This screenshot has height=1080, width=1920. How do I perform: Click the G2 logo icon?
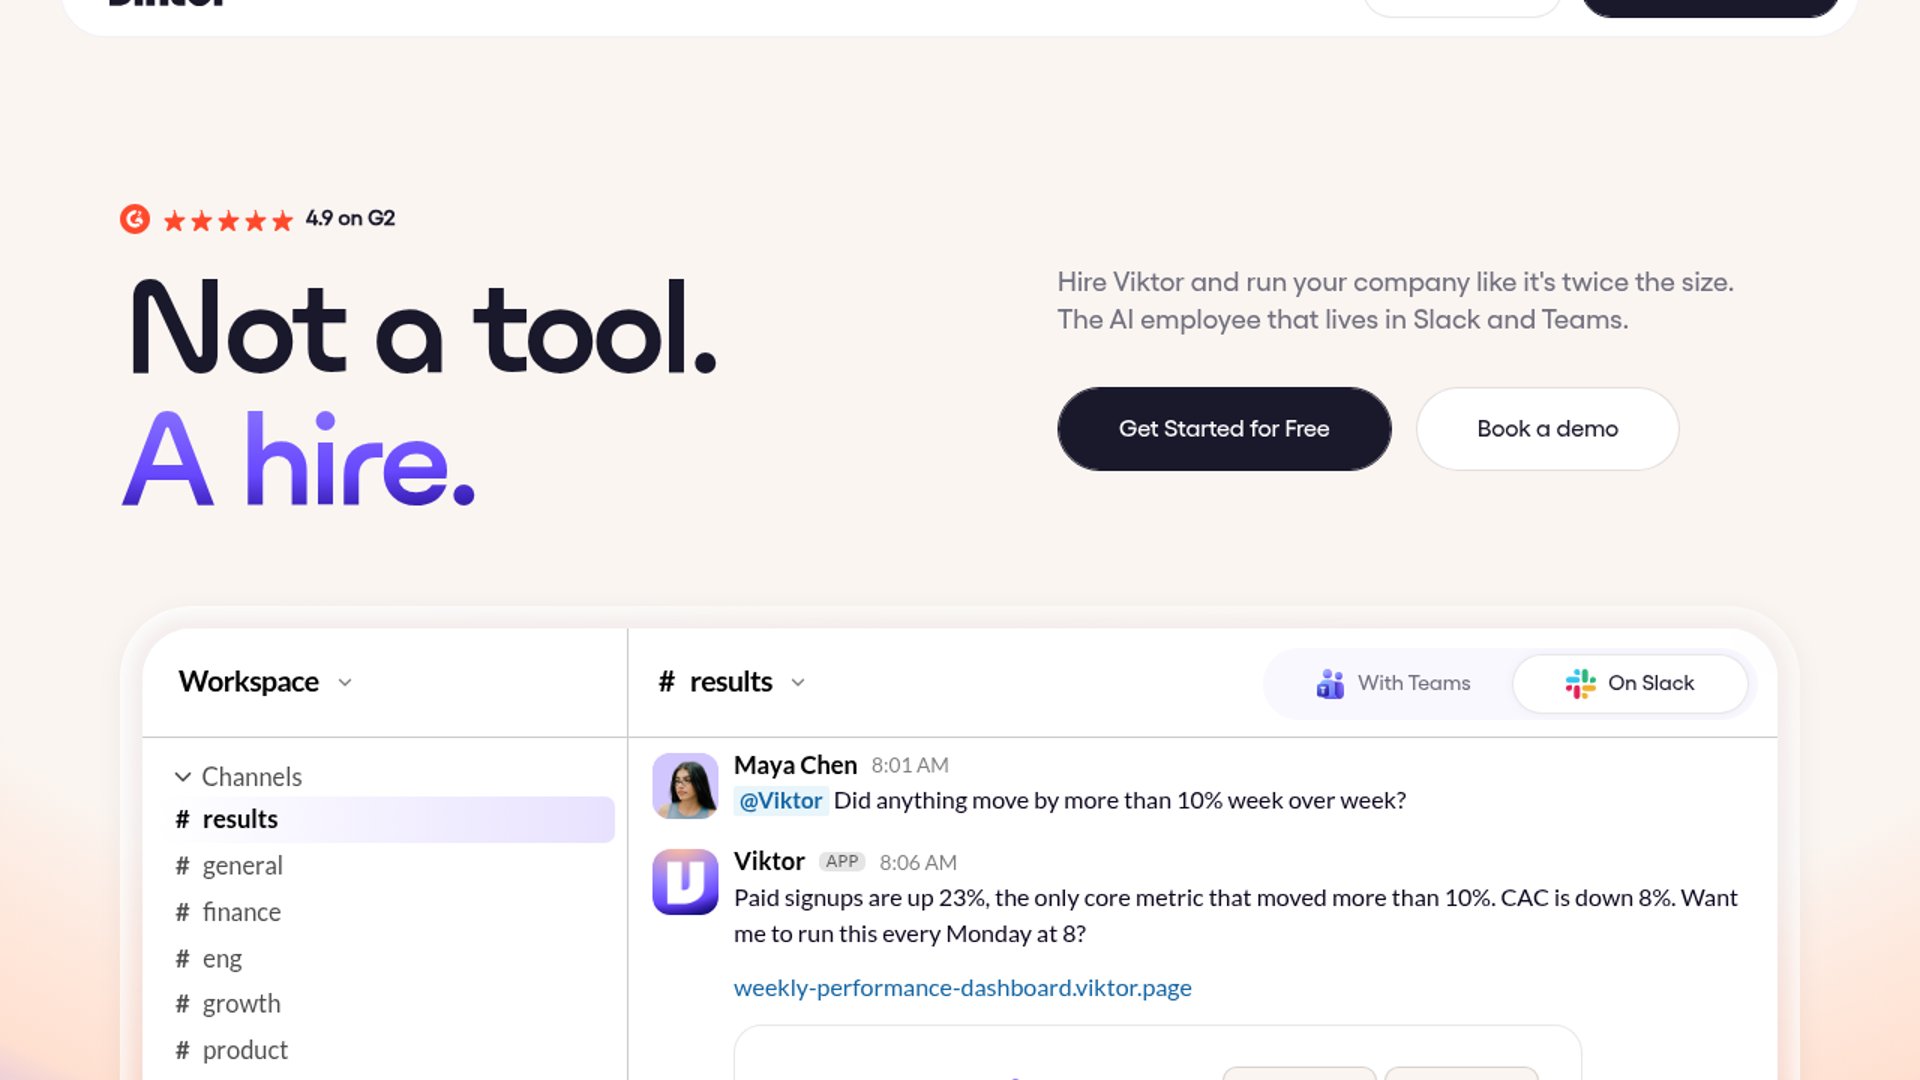[x=135, y=218]
